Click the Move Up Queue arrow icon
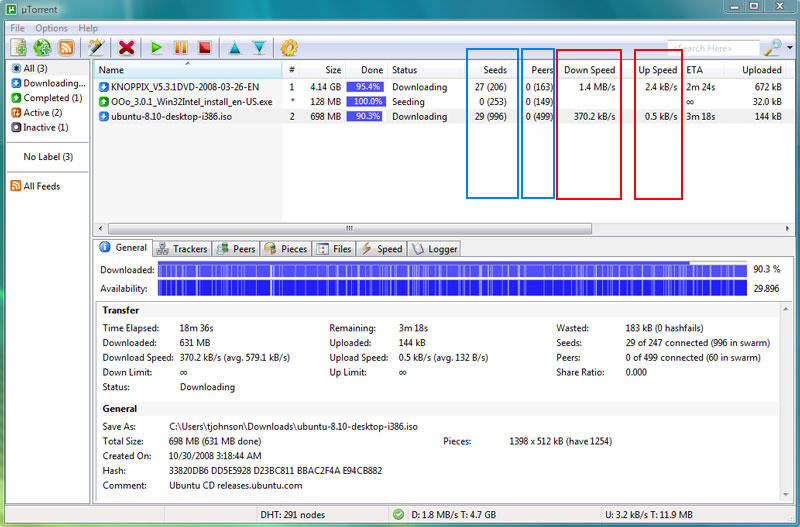 (235, 48)
